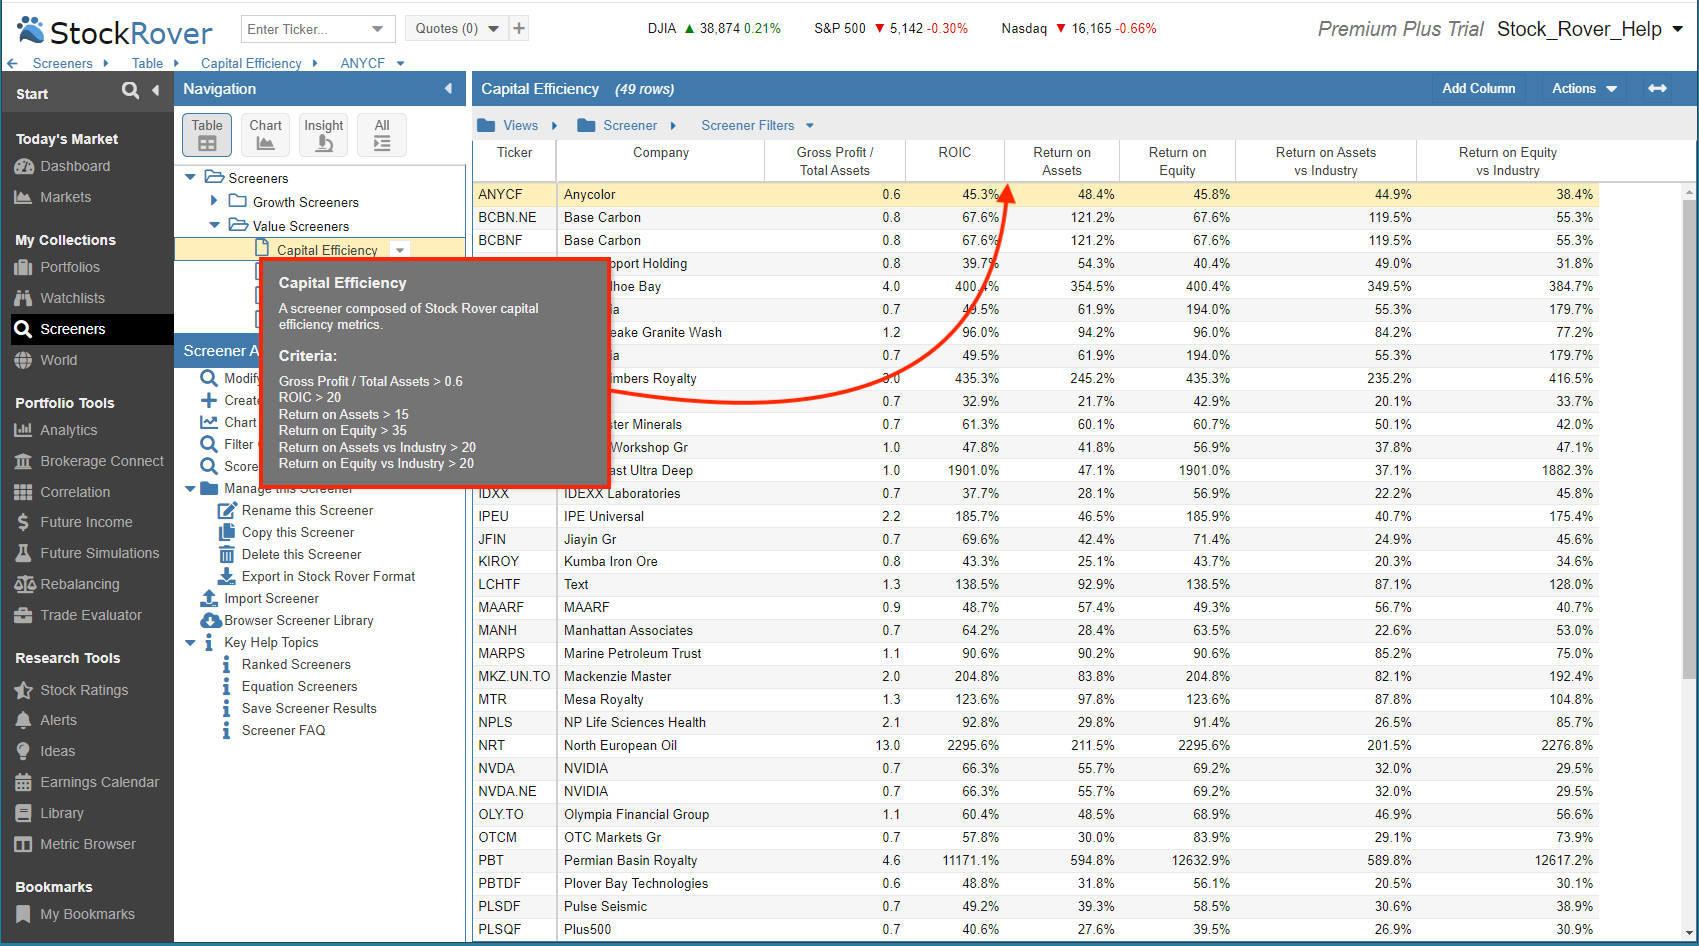
Task: Open Dashboard from sidebar
Action: click(75, 166)
